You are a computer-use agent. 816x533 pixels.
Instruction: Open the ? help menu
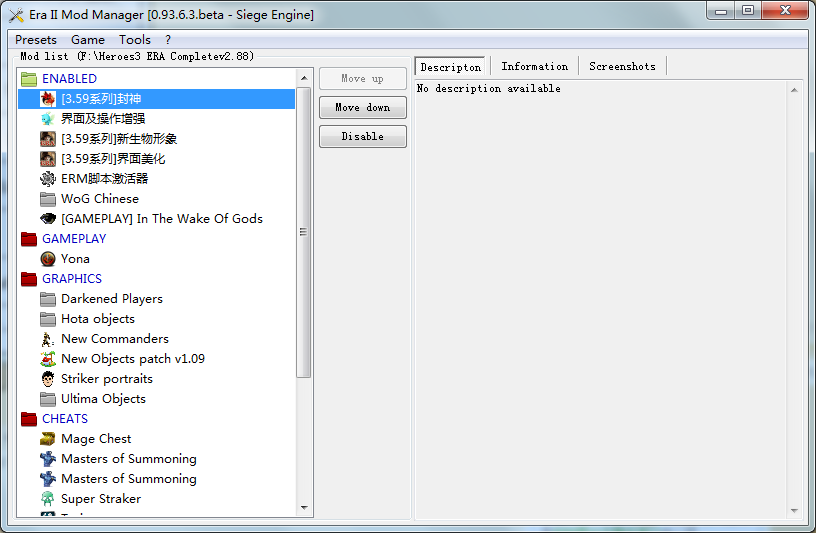click(x=168, y=40)
